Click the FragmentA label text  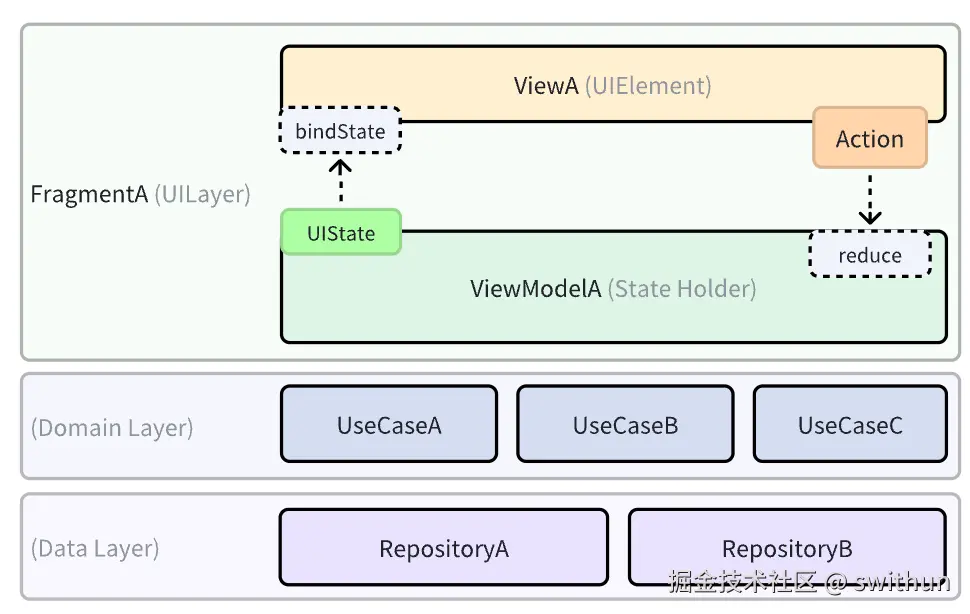tap(89, 194)
